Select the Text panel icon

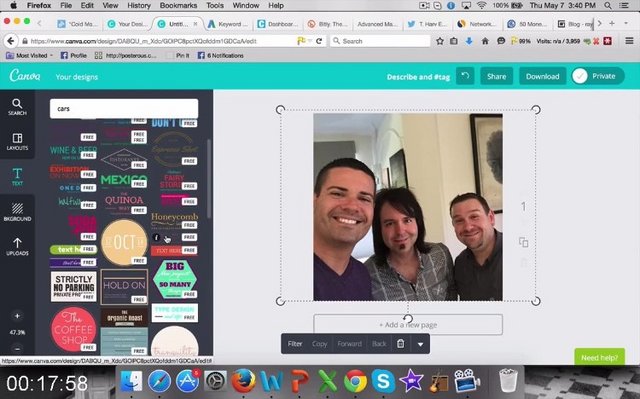pos(17,177)
